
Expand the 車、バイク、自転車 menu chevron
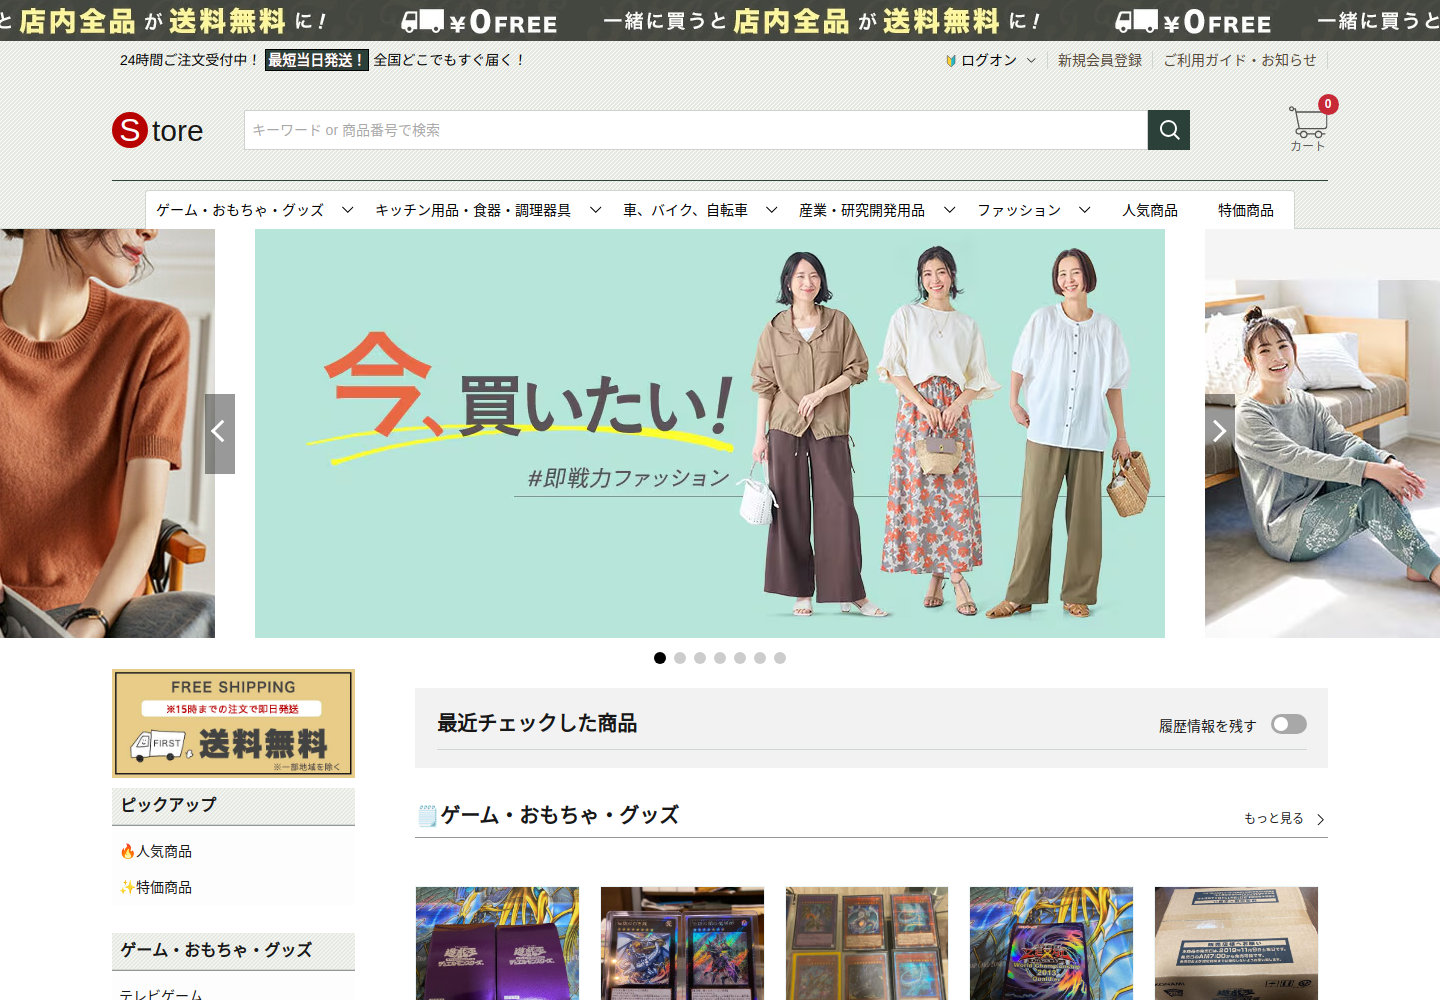click(x=772, y=210)
